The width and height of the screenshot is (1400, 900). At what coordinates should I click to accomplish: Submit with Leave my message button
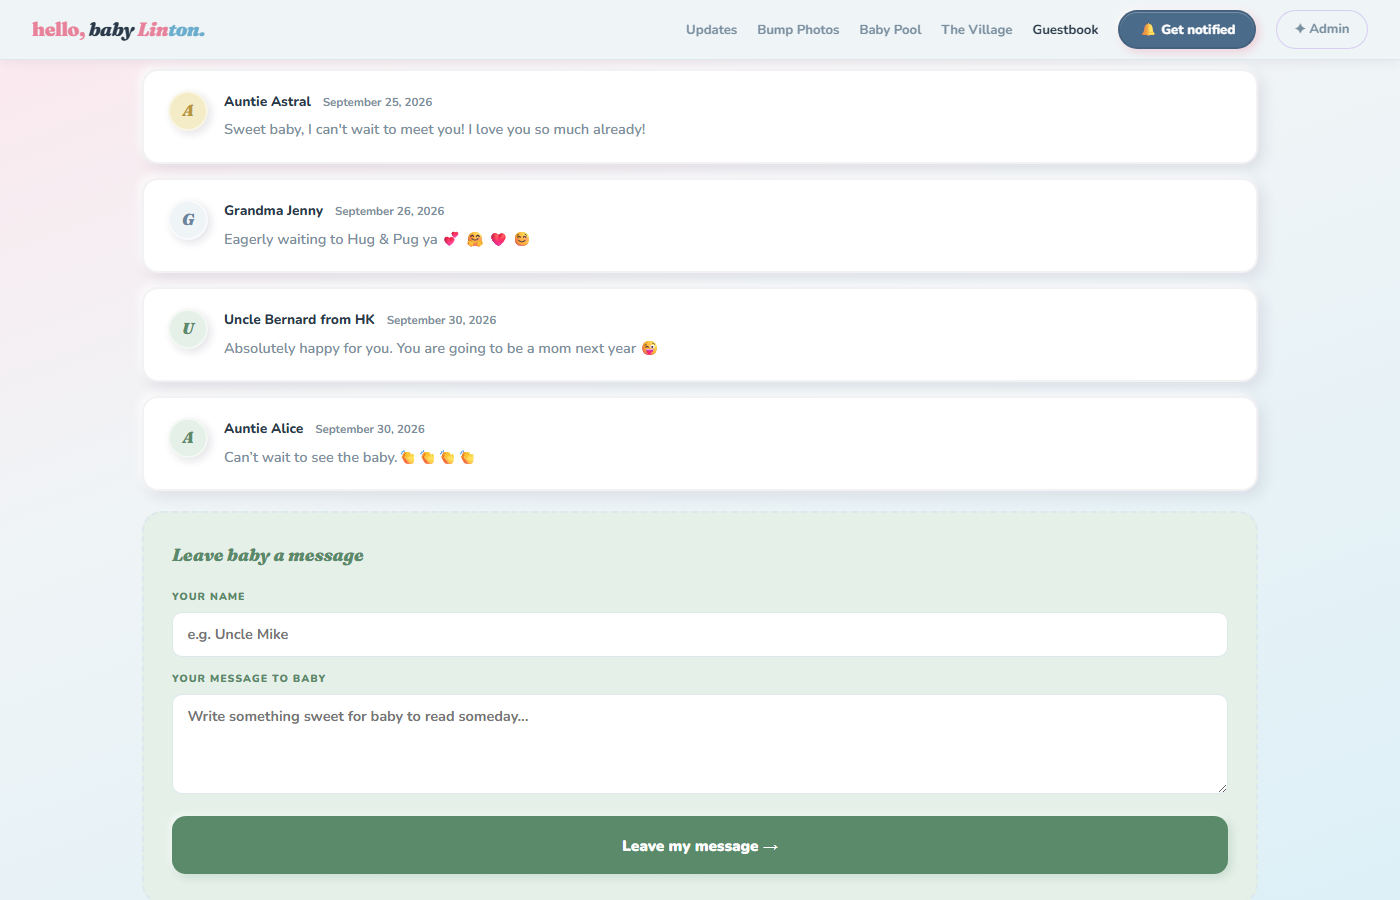point(700,845)
